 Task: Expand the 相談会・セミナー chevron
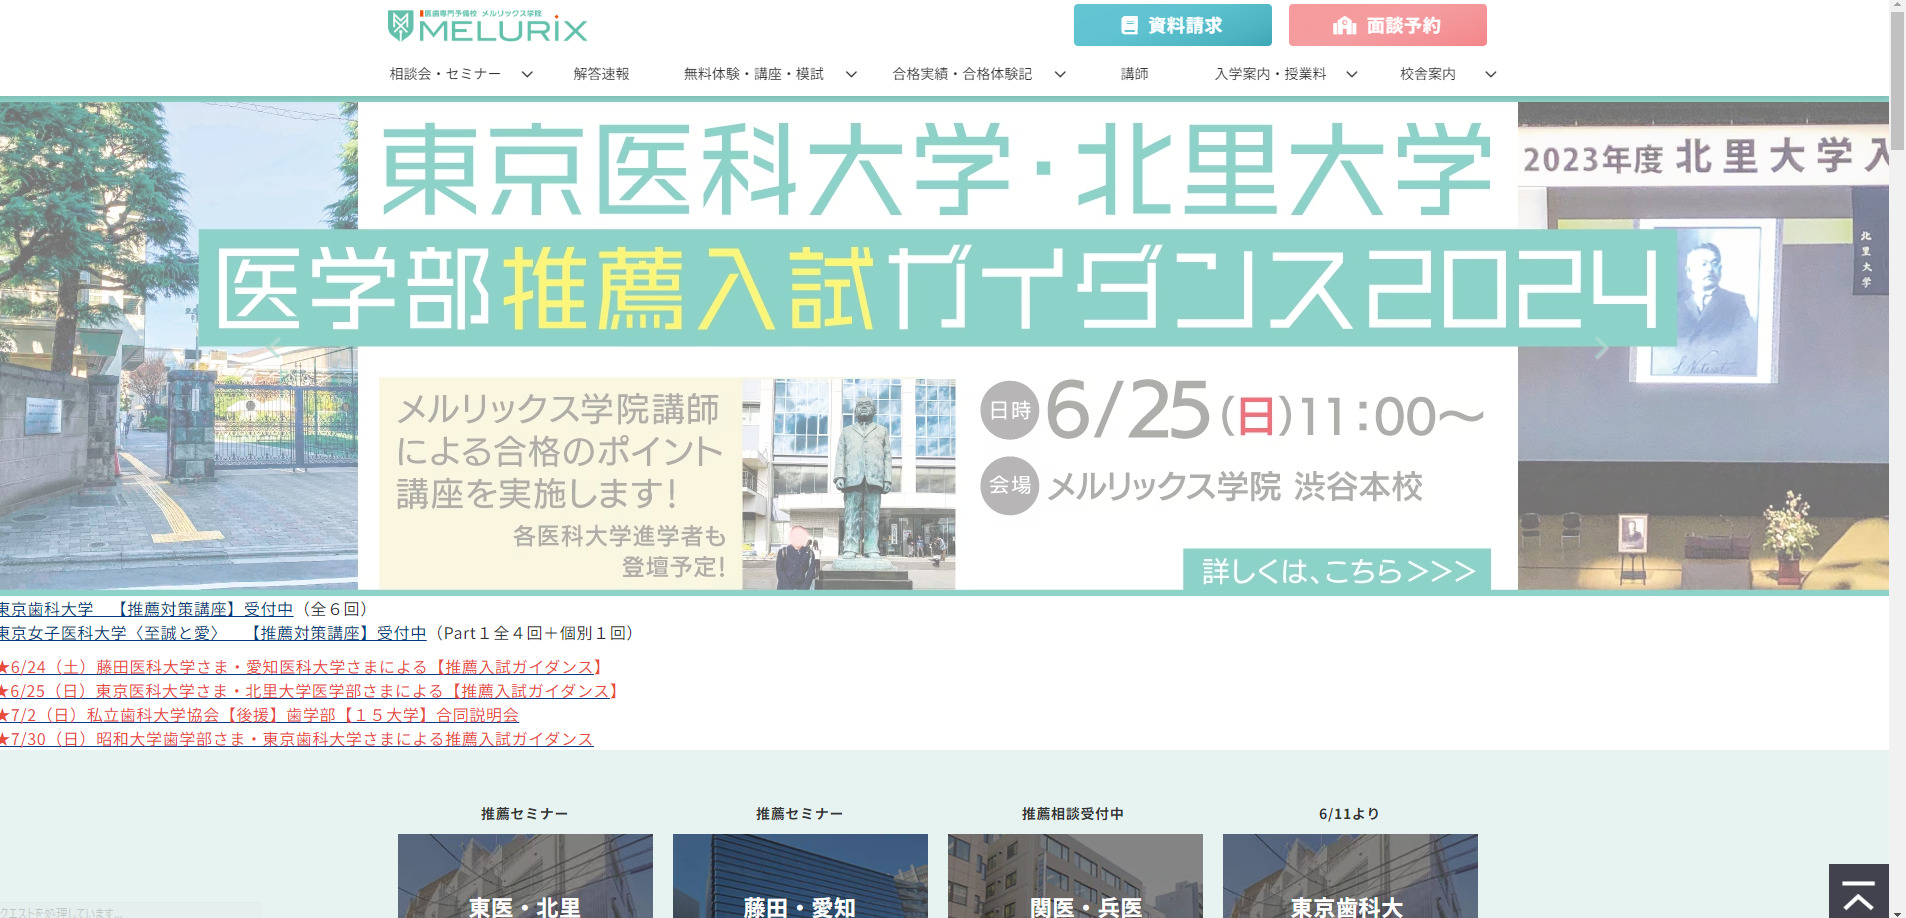pos(527,74)
